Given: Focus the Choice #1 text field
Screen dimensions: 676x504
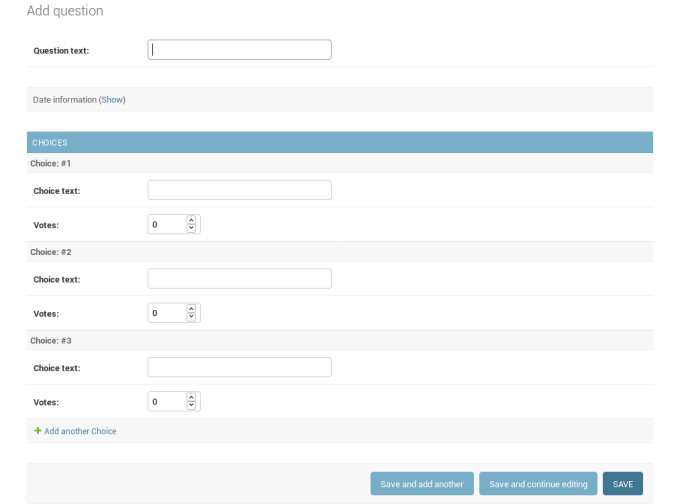Looking at the screenshot, I should (239, 190).
